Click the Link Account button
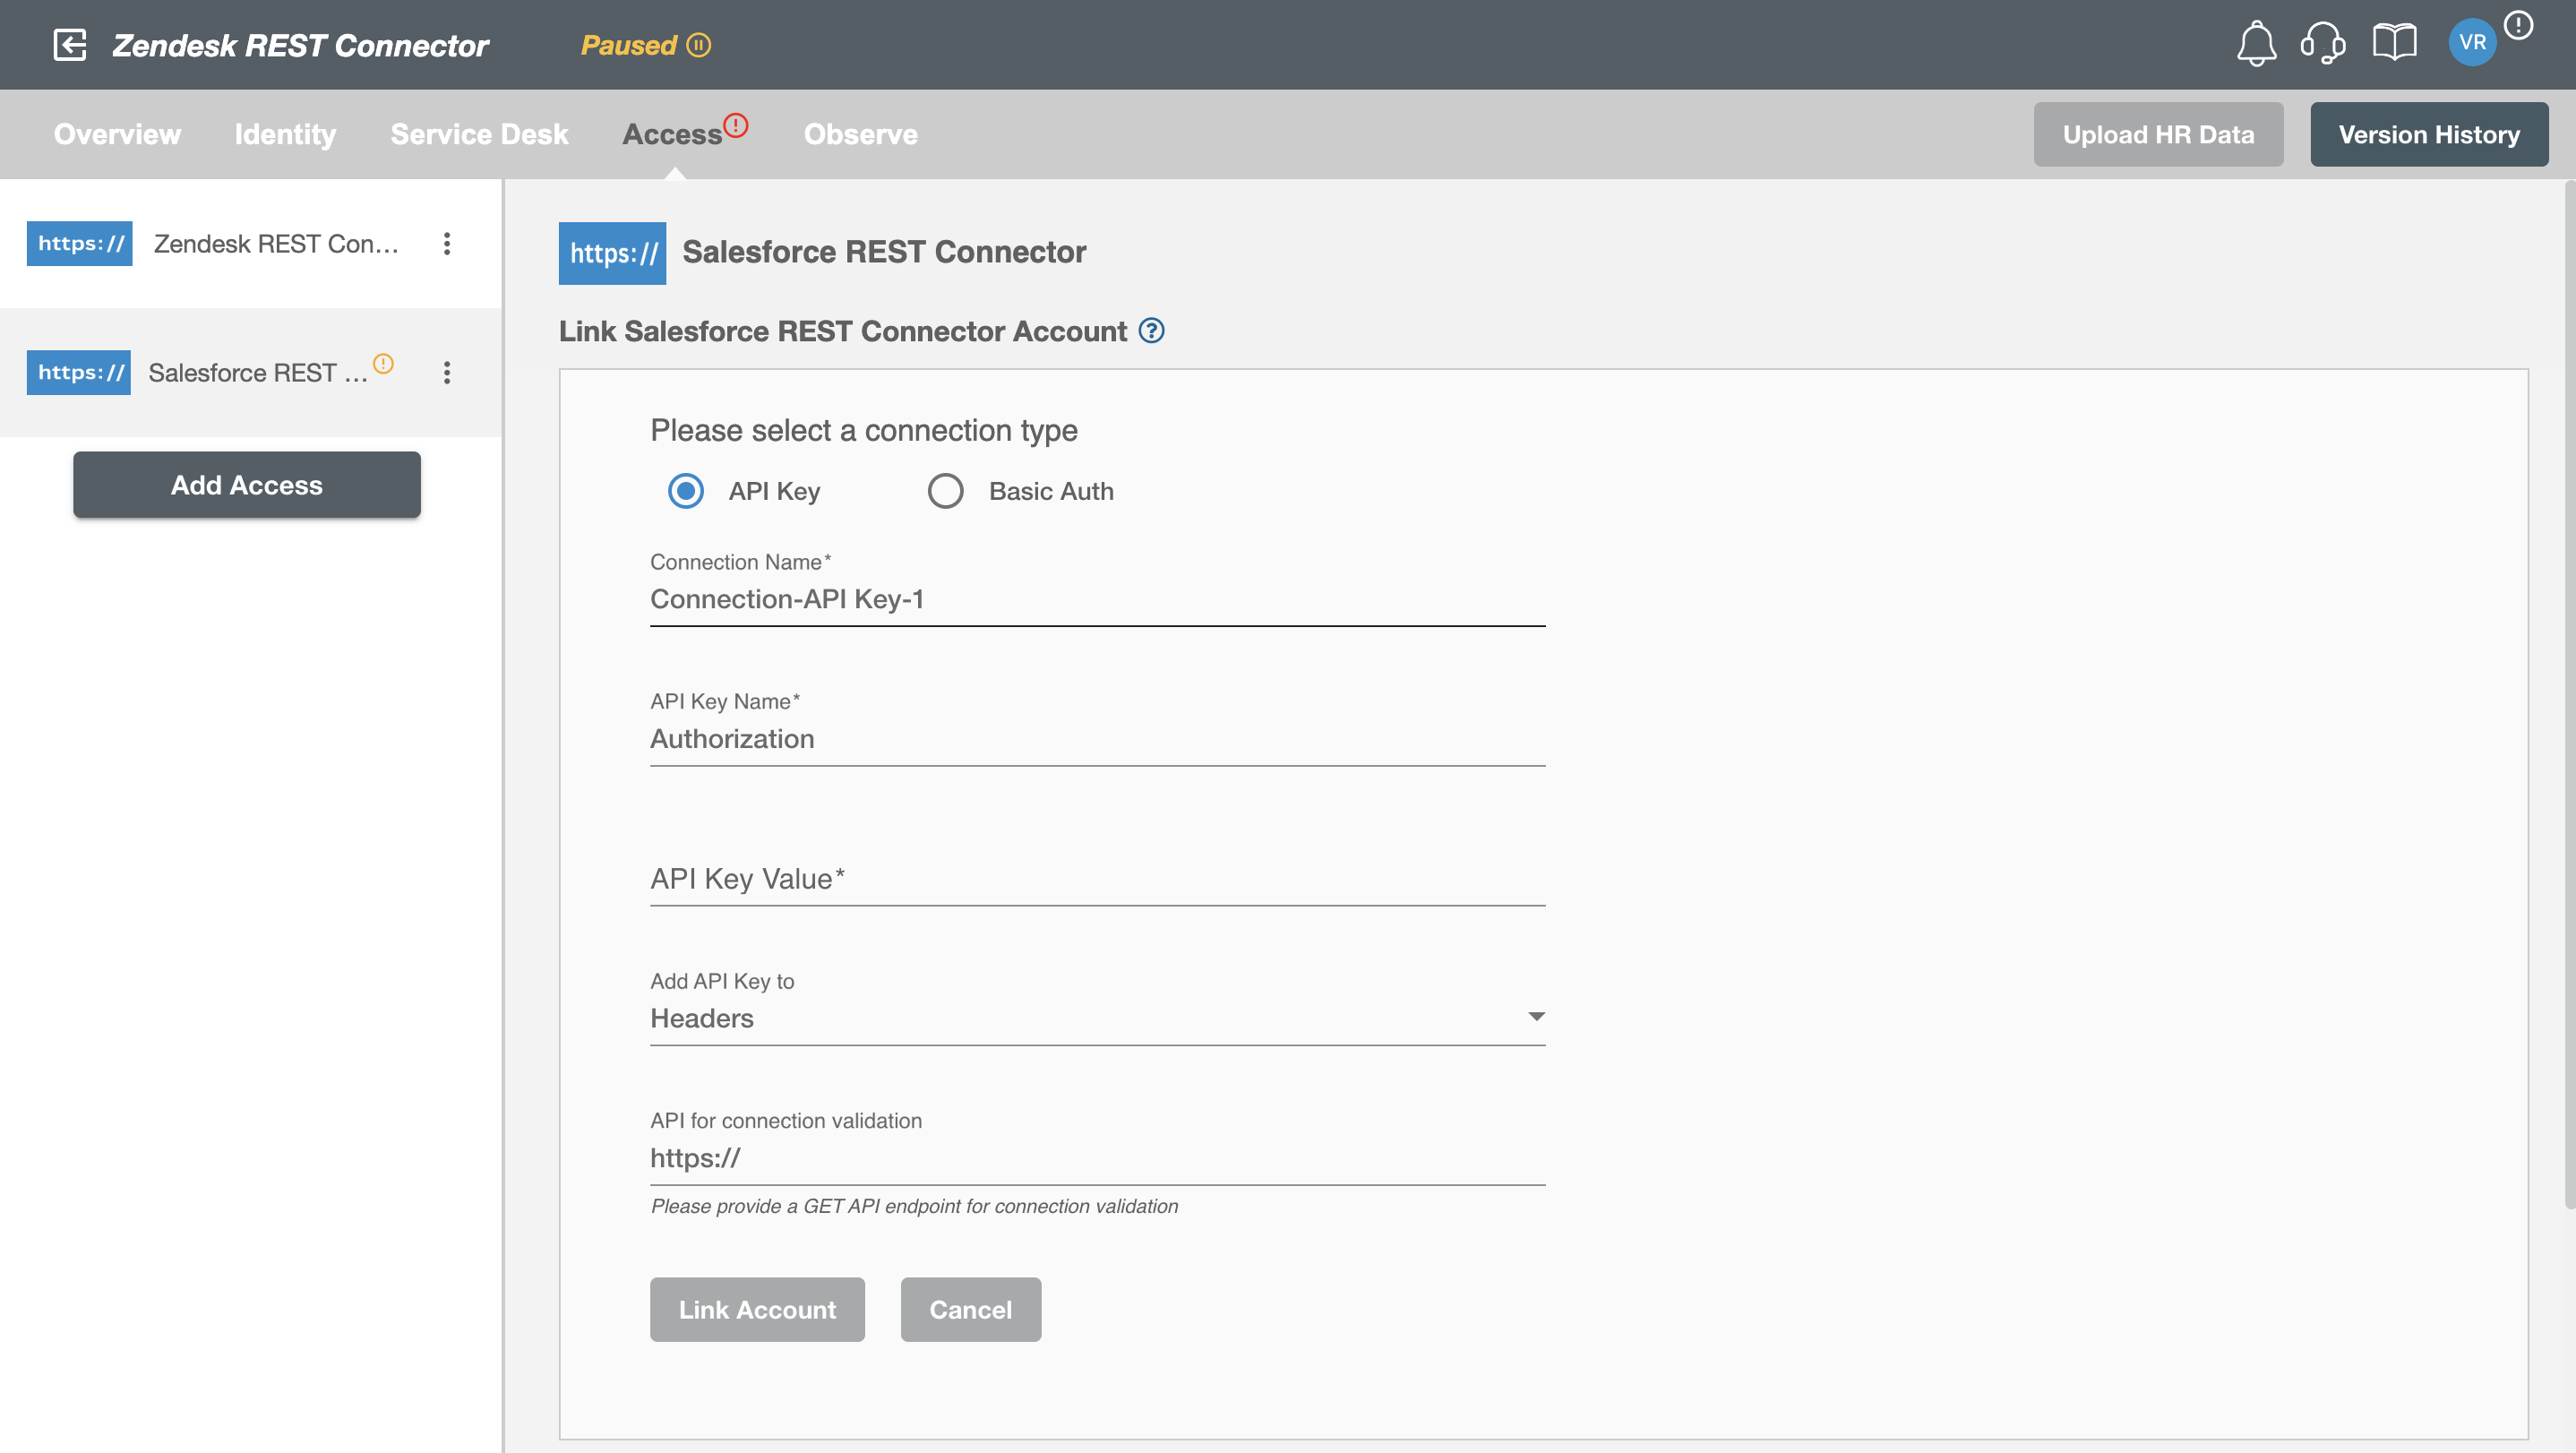2576x1453 pixels. [757, 1310]
